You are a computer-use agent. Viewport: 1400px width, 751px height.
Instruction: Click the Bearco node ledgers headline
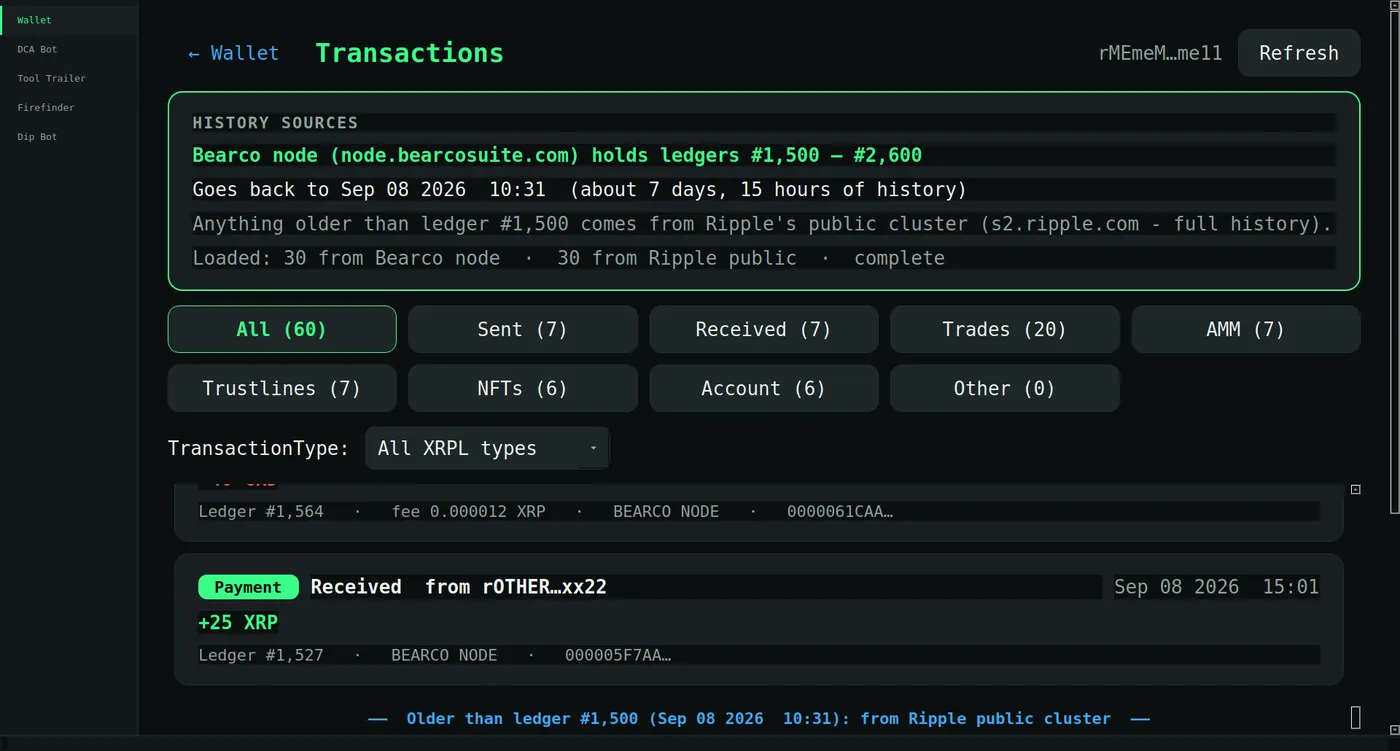point(557,155)
